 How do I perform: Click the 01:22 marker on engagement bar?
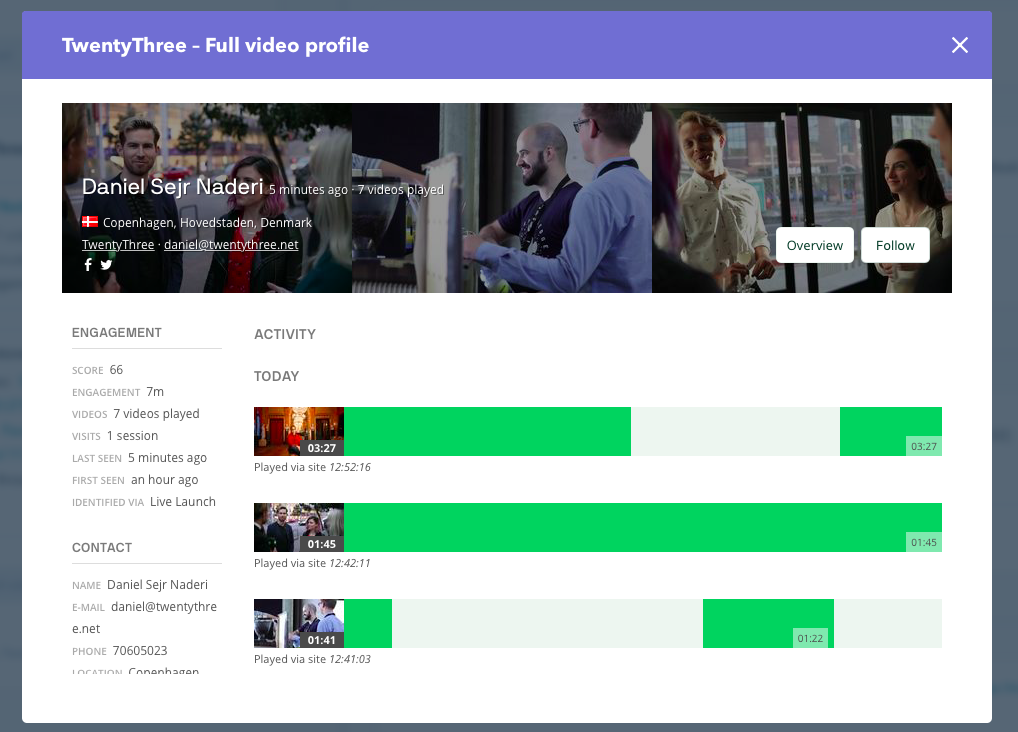[810, 638]
